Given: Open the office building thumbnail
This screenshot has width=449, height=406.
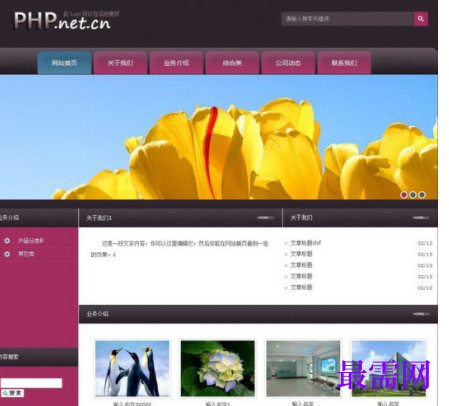Looking at the screenshot, I should (389, 368).
